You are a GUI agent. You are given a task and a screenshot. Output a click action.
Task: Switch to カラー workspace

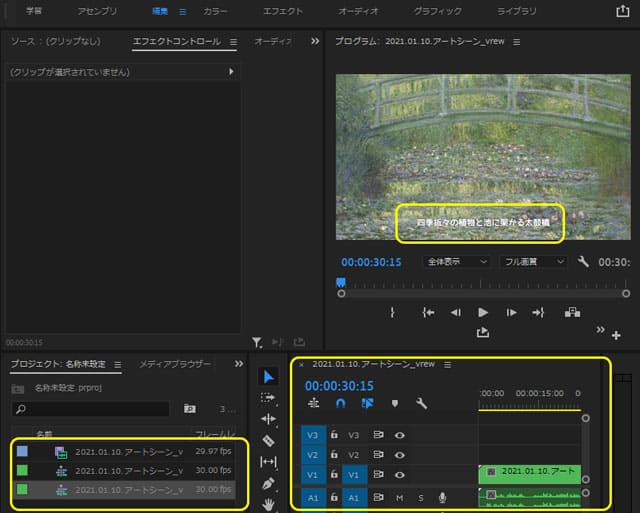click(215, 11)
